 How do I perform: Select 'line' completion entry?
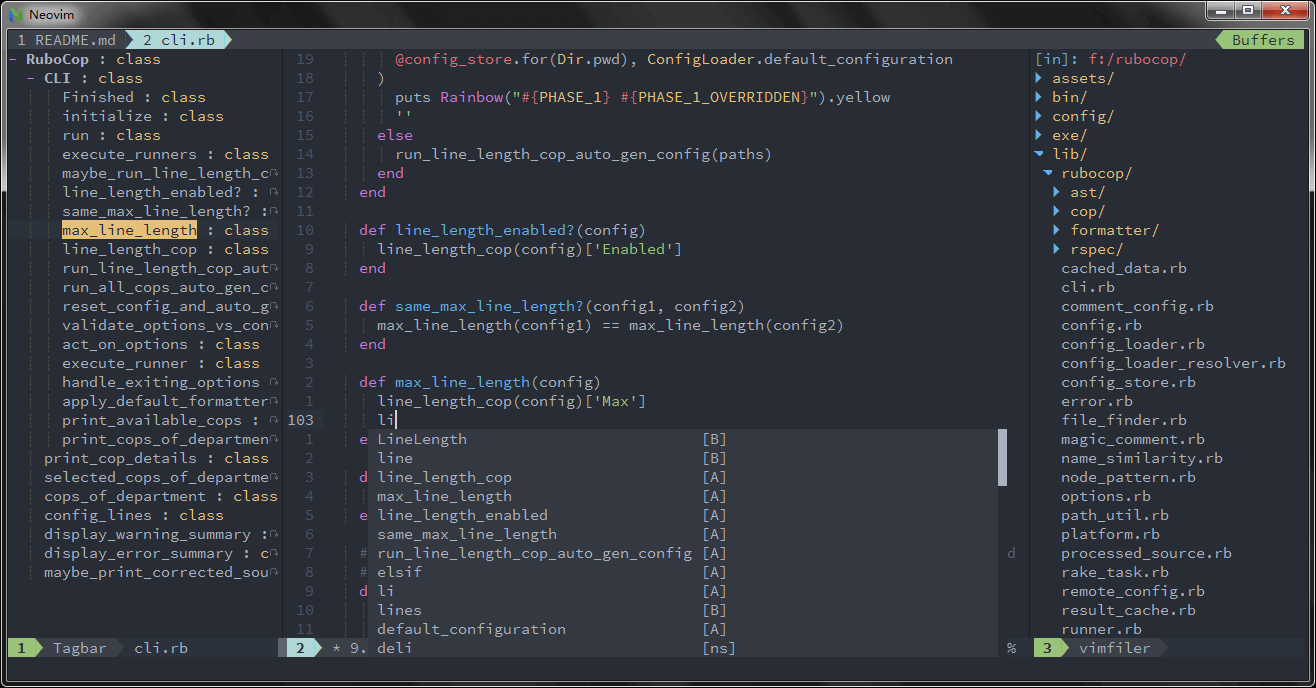point(683,458)
